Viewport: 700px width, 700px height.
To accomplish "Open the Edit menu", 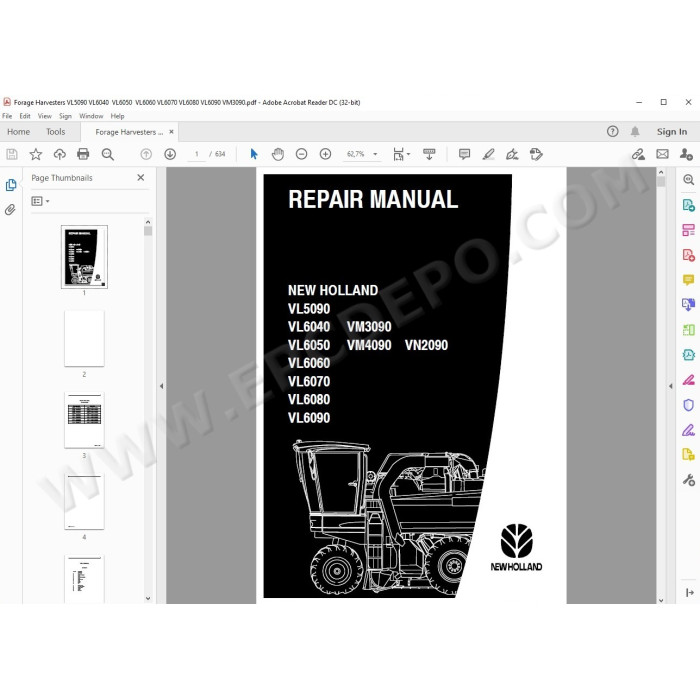I will [25, 116].
